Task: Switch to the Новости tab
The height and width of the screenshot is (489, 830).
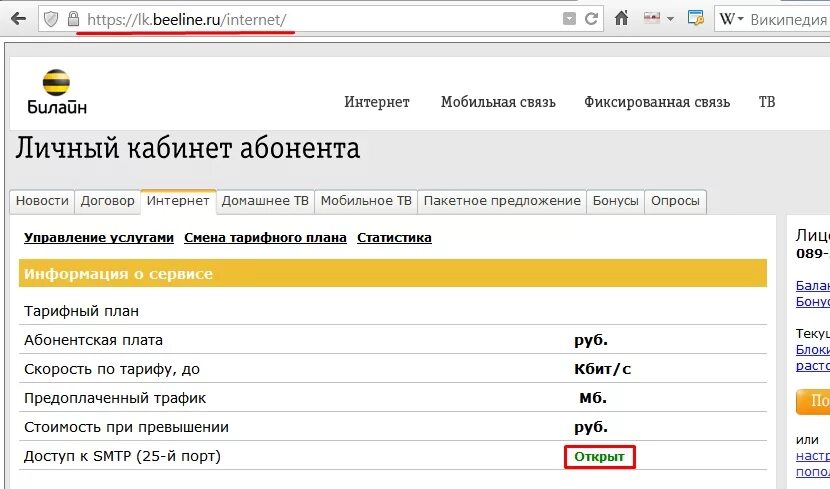Action: coord(42,201)
